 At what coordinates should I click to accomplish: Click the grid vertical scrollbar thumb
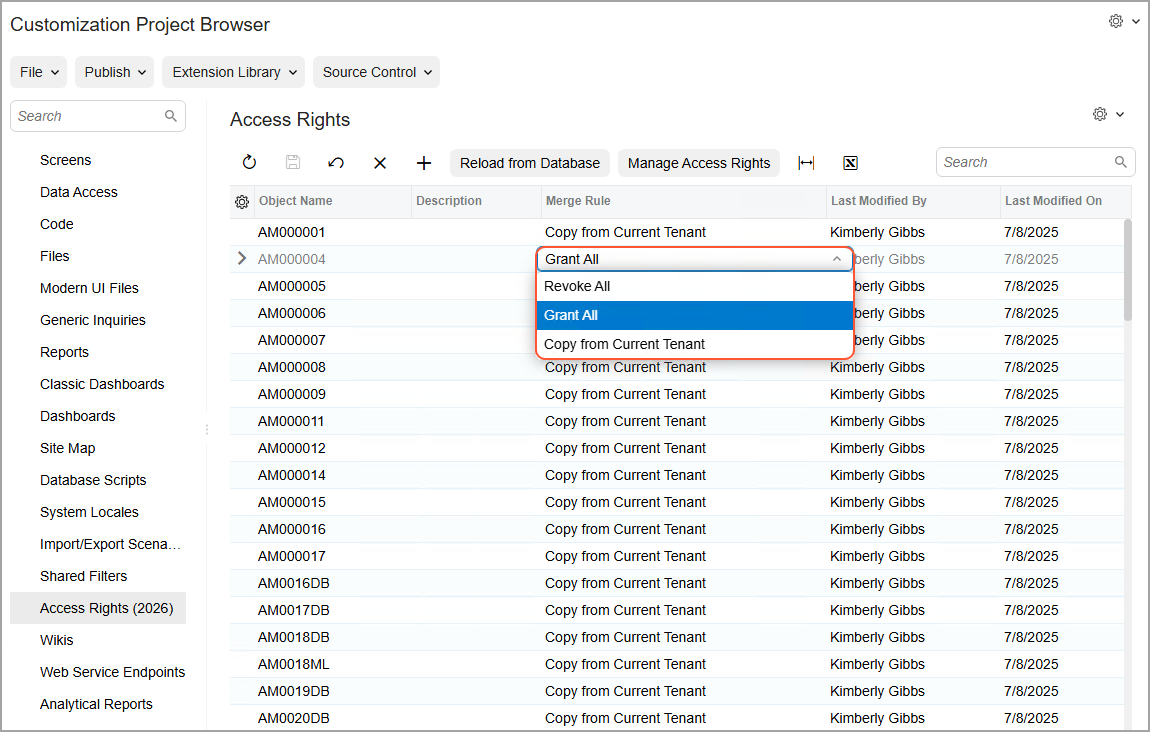[x=1128, y=270]
